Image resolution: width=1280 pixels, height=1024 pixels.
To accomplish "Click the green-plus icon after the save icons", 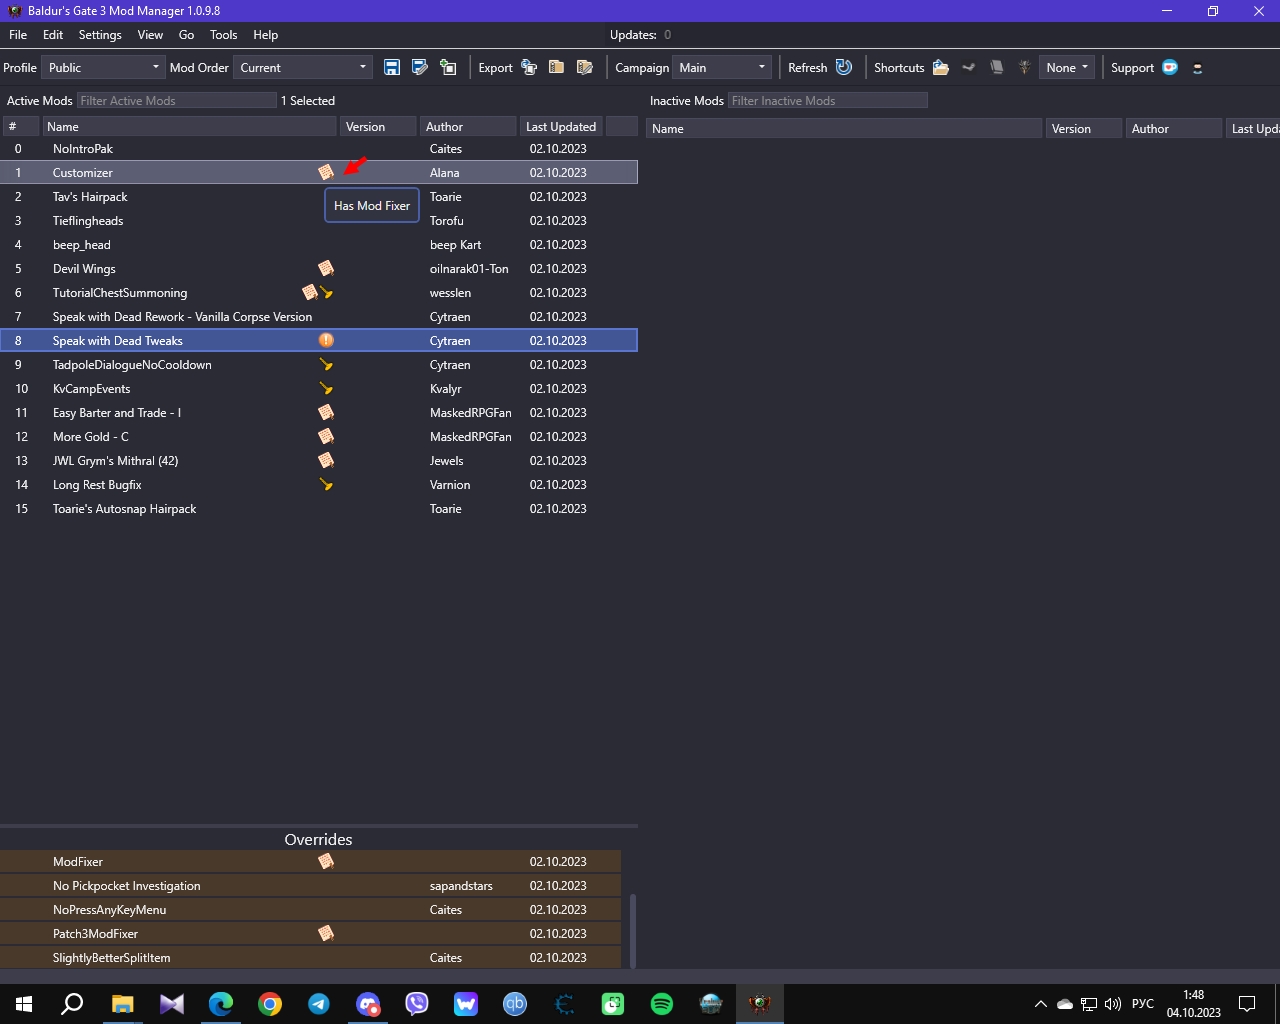I will 448,67.
